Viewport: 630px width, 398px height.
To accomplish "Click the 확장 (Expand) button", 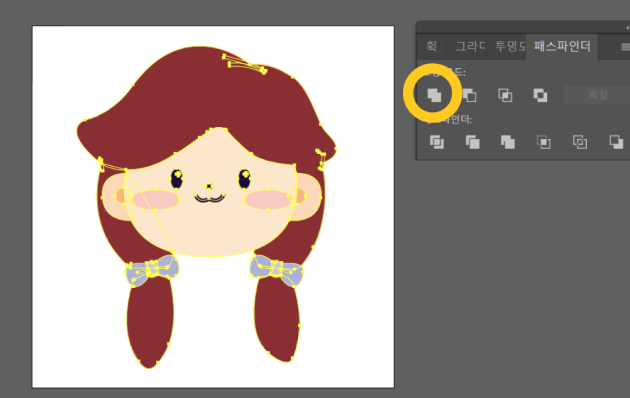I will (x=597, y=95).
